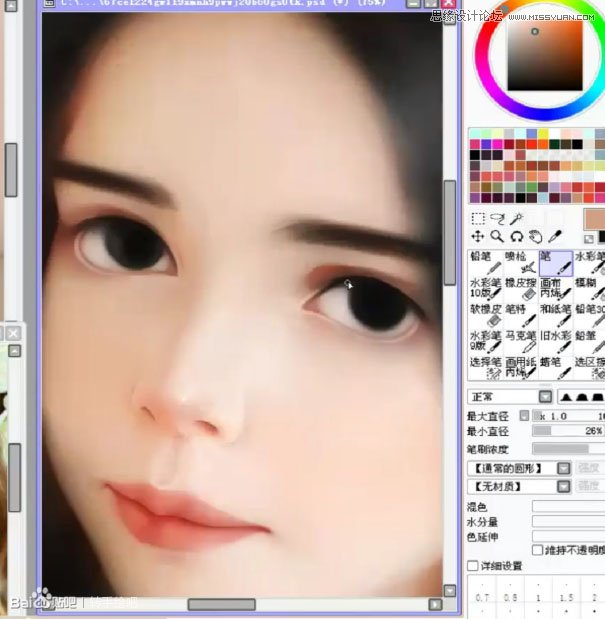Choose the 水彩笔9版 brush
This screenshot has width=605, height=619.
[486, 341]
